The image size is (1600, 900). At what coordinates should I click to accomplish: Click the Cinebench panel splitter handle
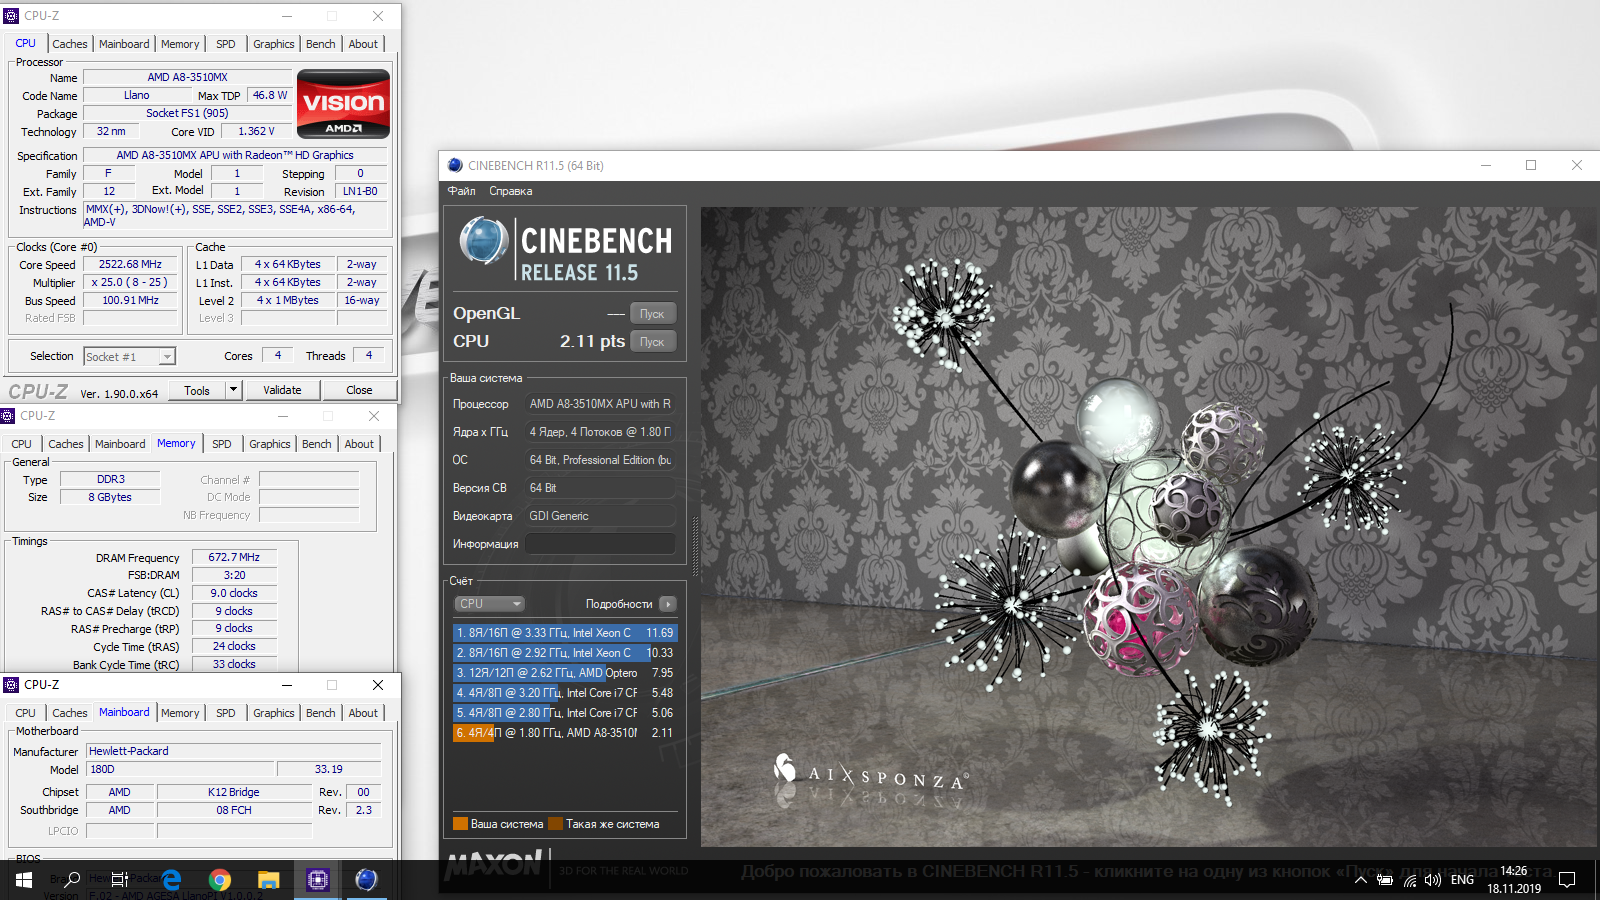[696, 546]
